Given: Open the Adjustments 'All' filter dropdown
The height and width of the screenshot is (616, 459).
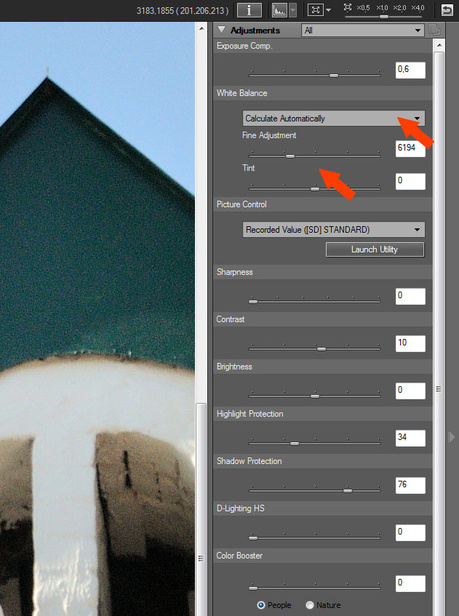Looking at the screenshot, I should [363, 30].
